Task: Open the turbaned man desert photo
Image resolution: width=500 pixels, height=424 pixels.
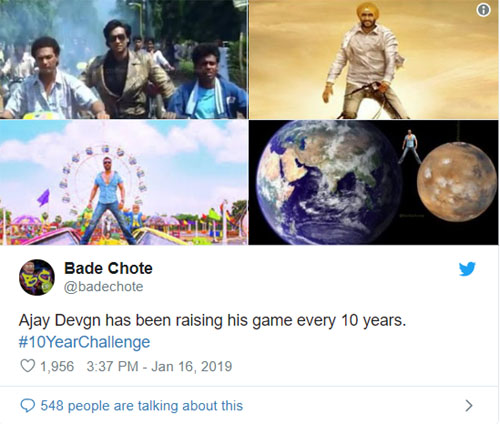Action: pyautogui.click(x=374, y=59)
